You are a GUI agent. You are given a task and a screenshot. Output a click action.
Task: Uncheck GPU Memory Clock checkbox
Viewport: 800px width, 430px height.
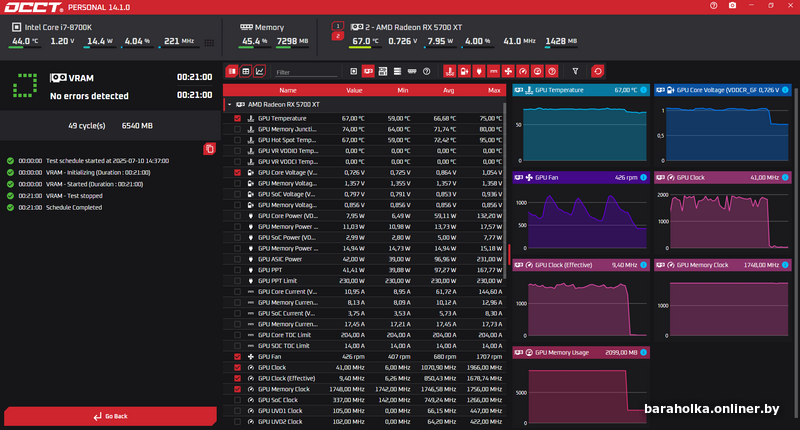pos(237,389)
